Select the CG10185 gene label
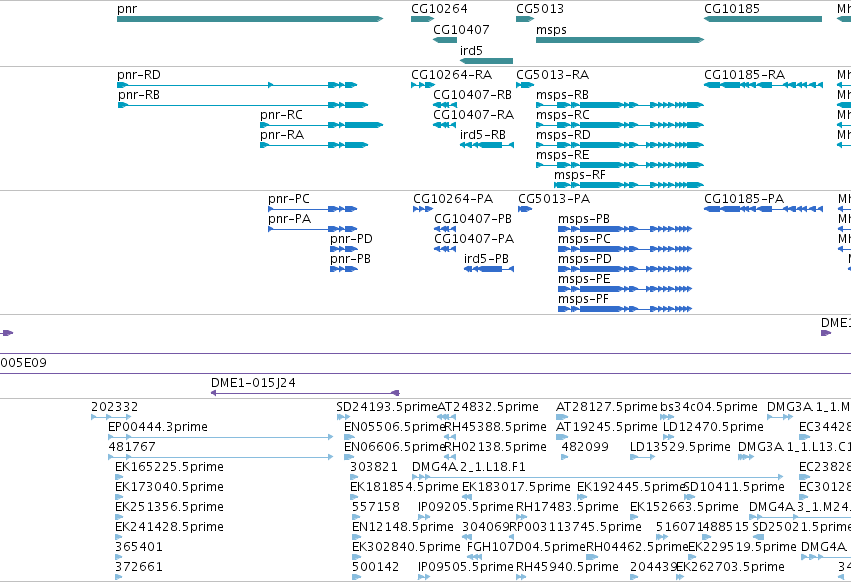 [732, 9]
